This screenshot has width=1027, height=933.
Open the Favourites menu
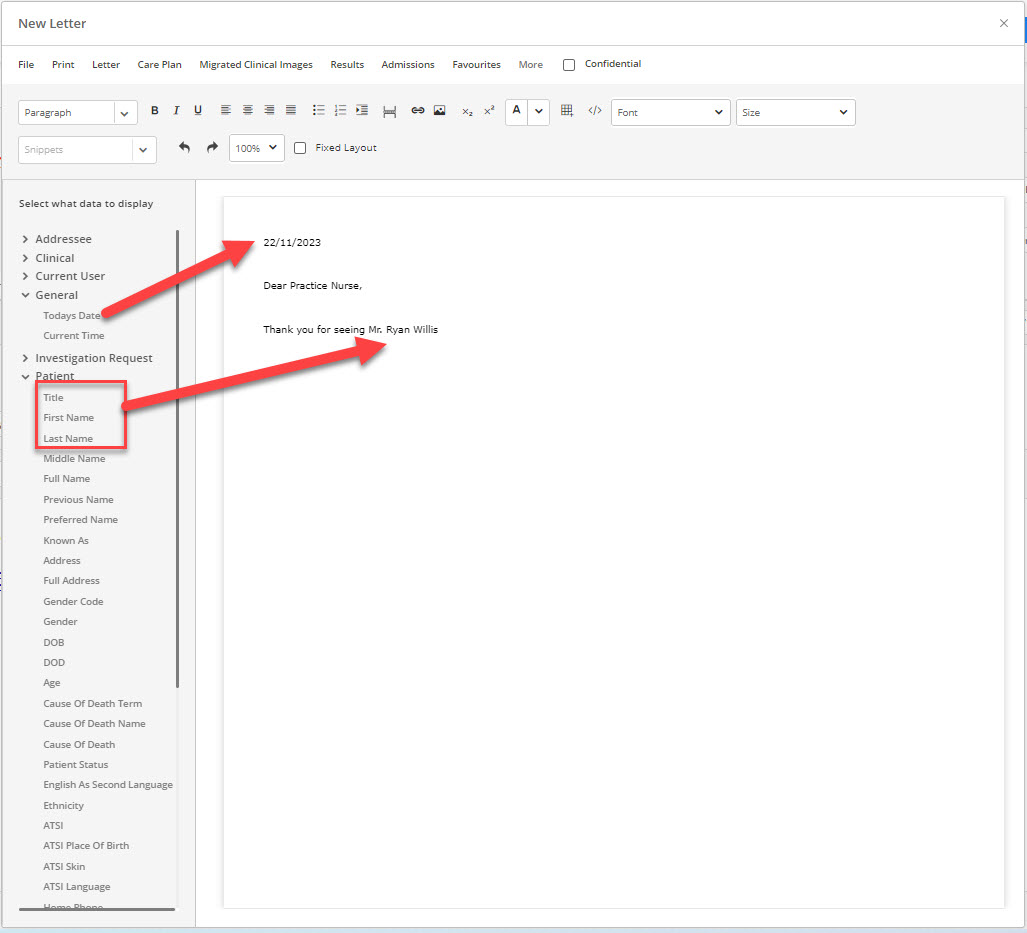(476, 65)
